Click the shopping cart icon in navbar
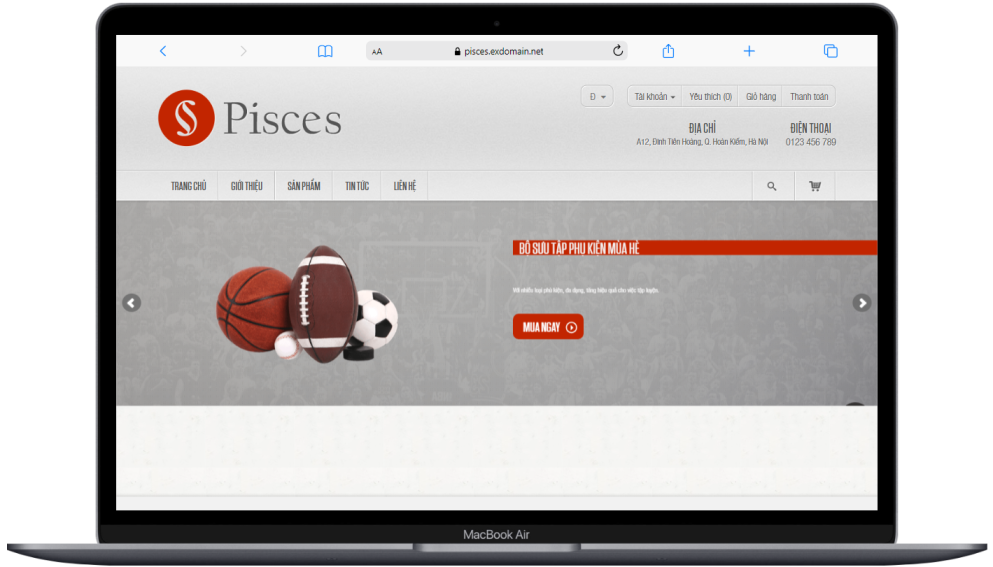 point(815,186)
